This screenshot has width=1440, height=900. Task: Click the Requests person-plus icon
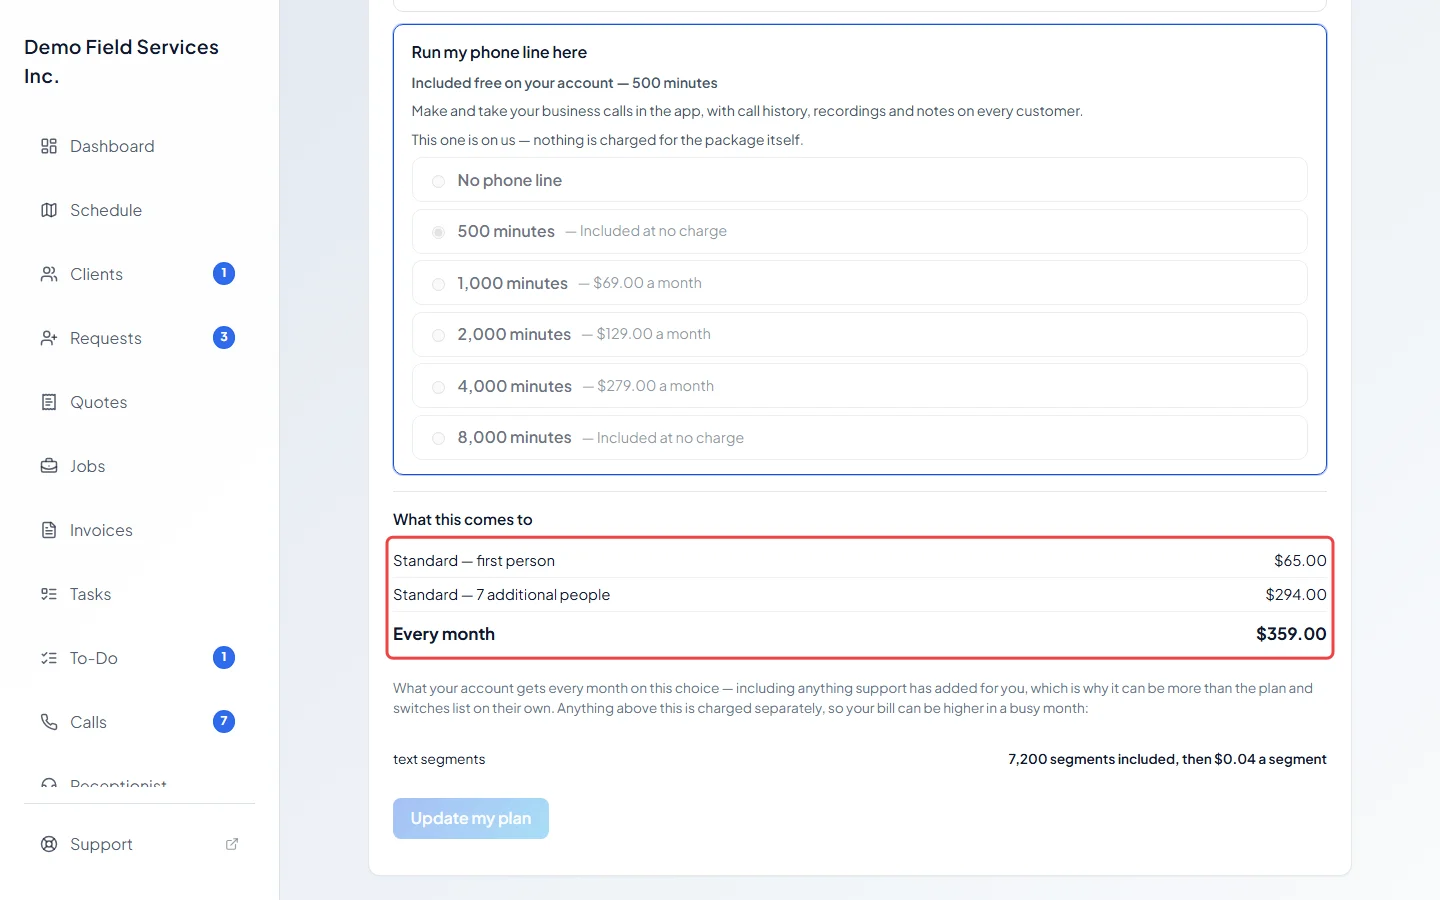coord(49,338)
